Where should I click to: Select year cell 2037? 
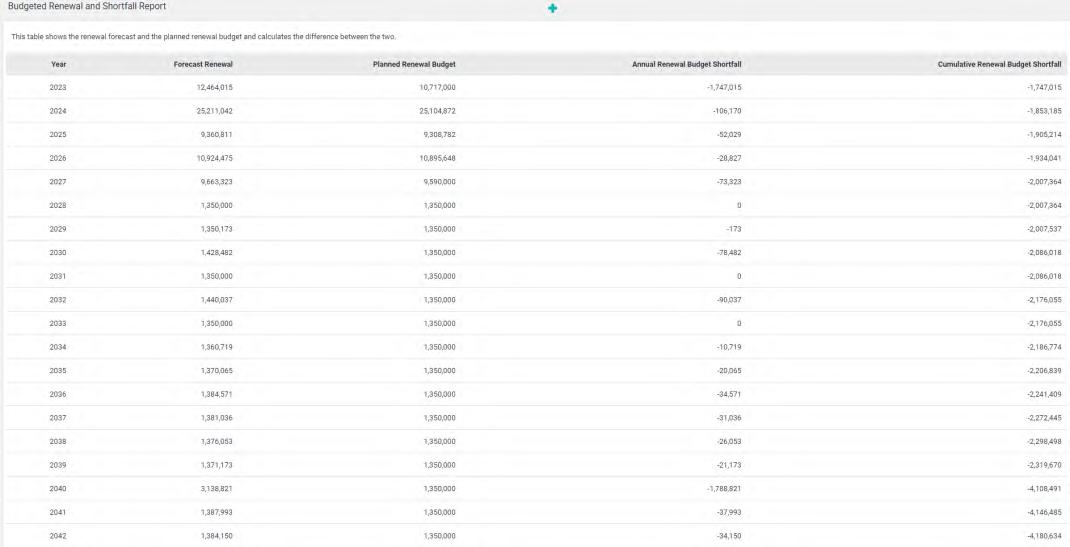[x=58, y=418]
